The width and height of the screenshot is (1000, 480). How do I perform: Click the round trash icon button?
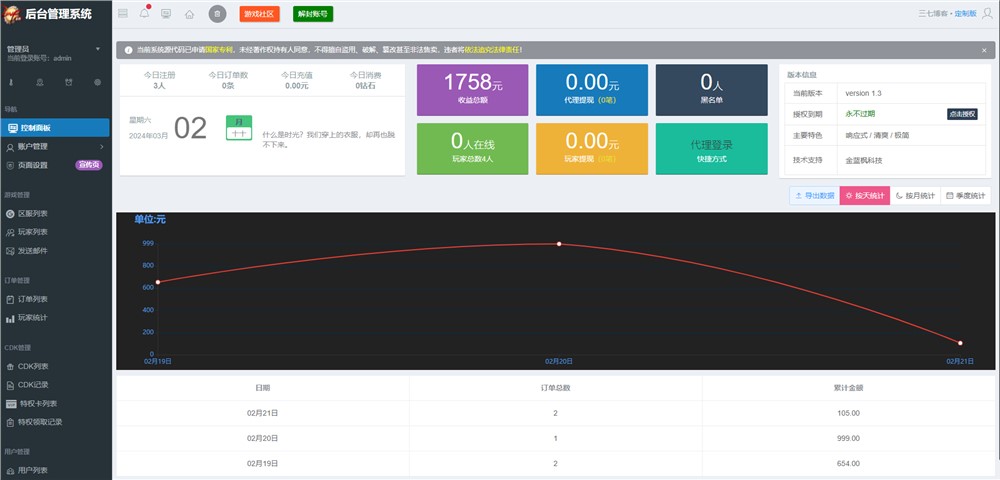[x=217, y=14]
